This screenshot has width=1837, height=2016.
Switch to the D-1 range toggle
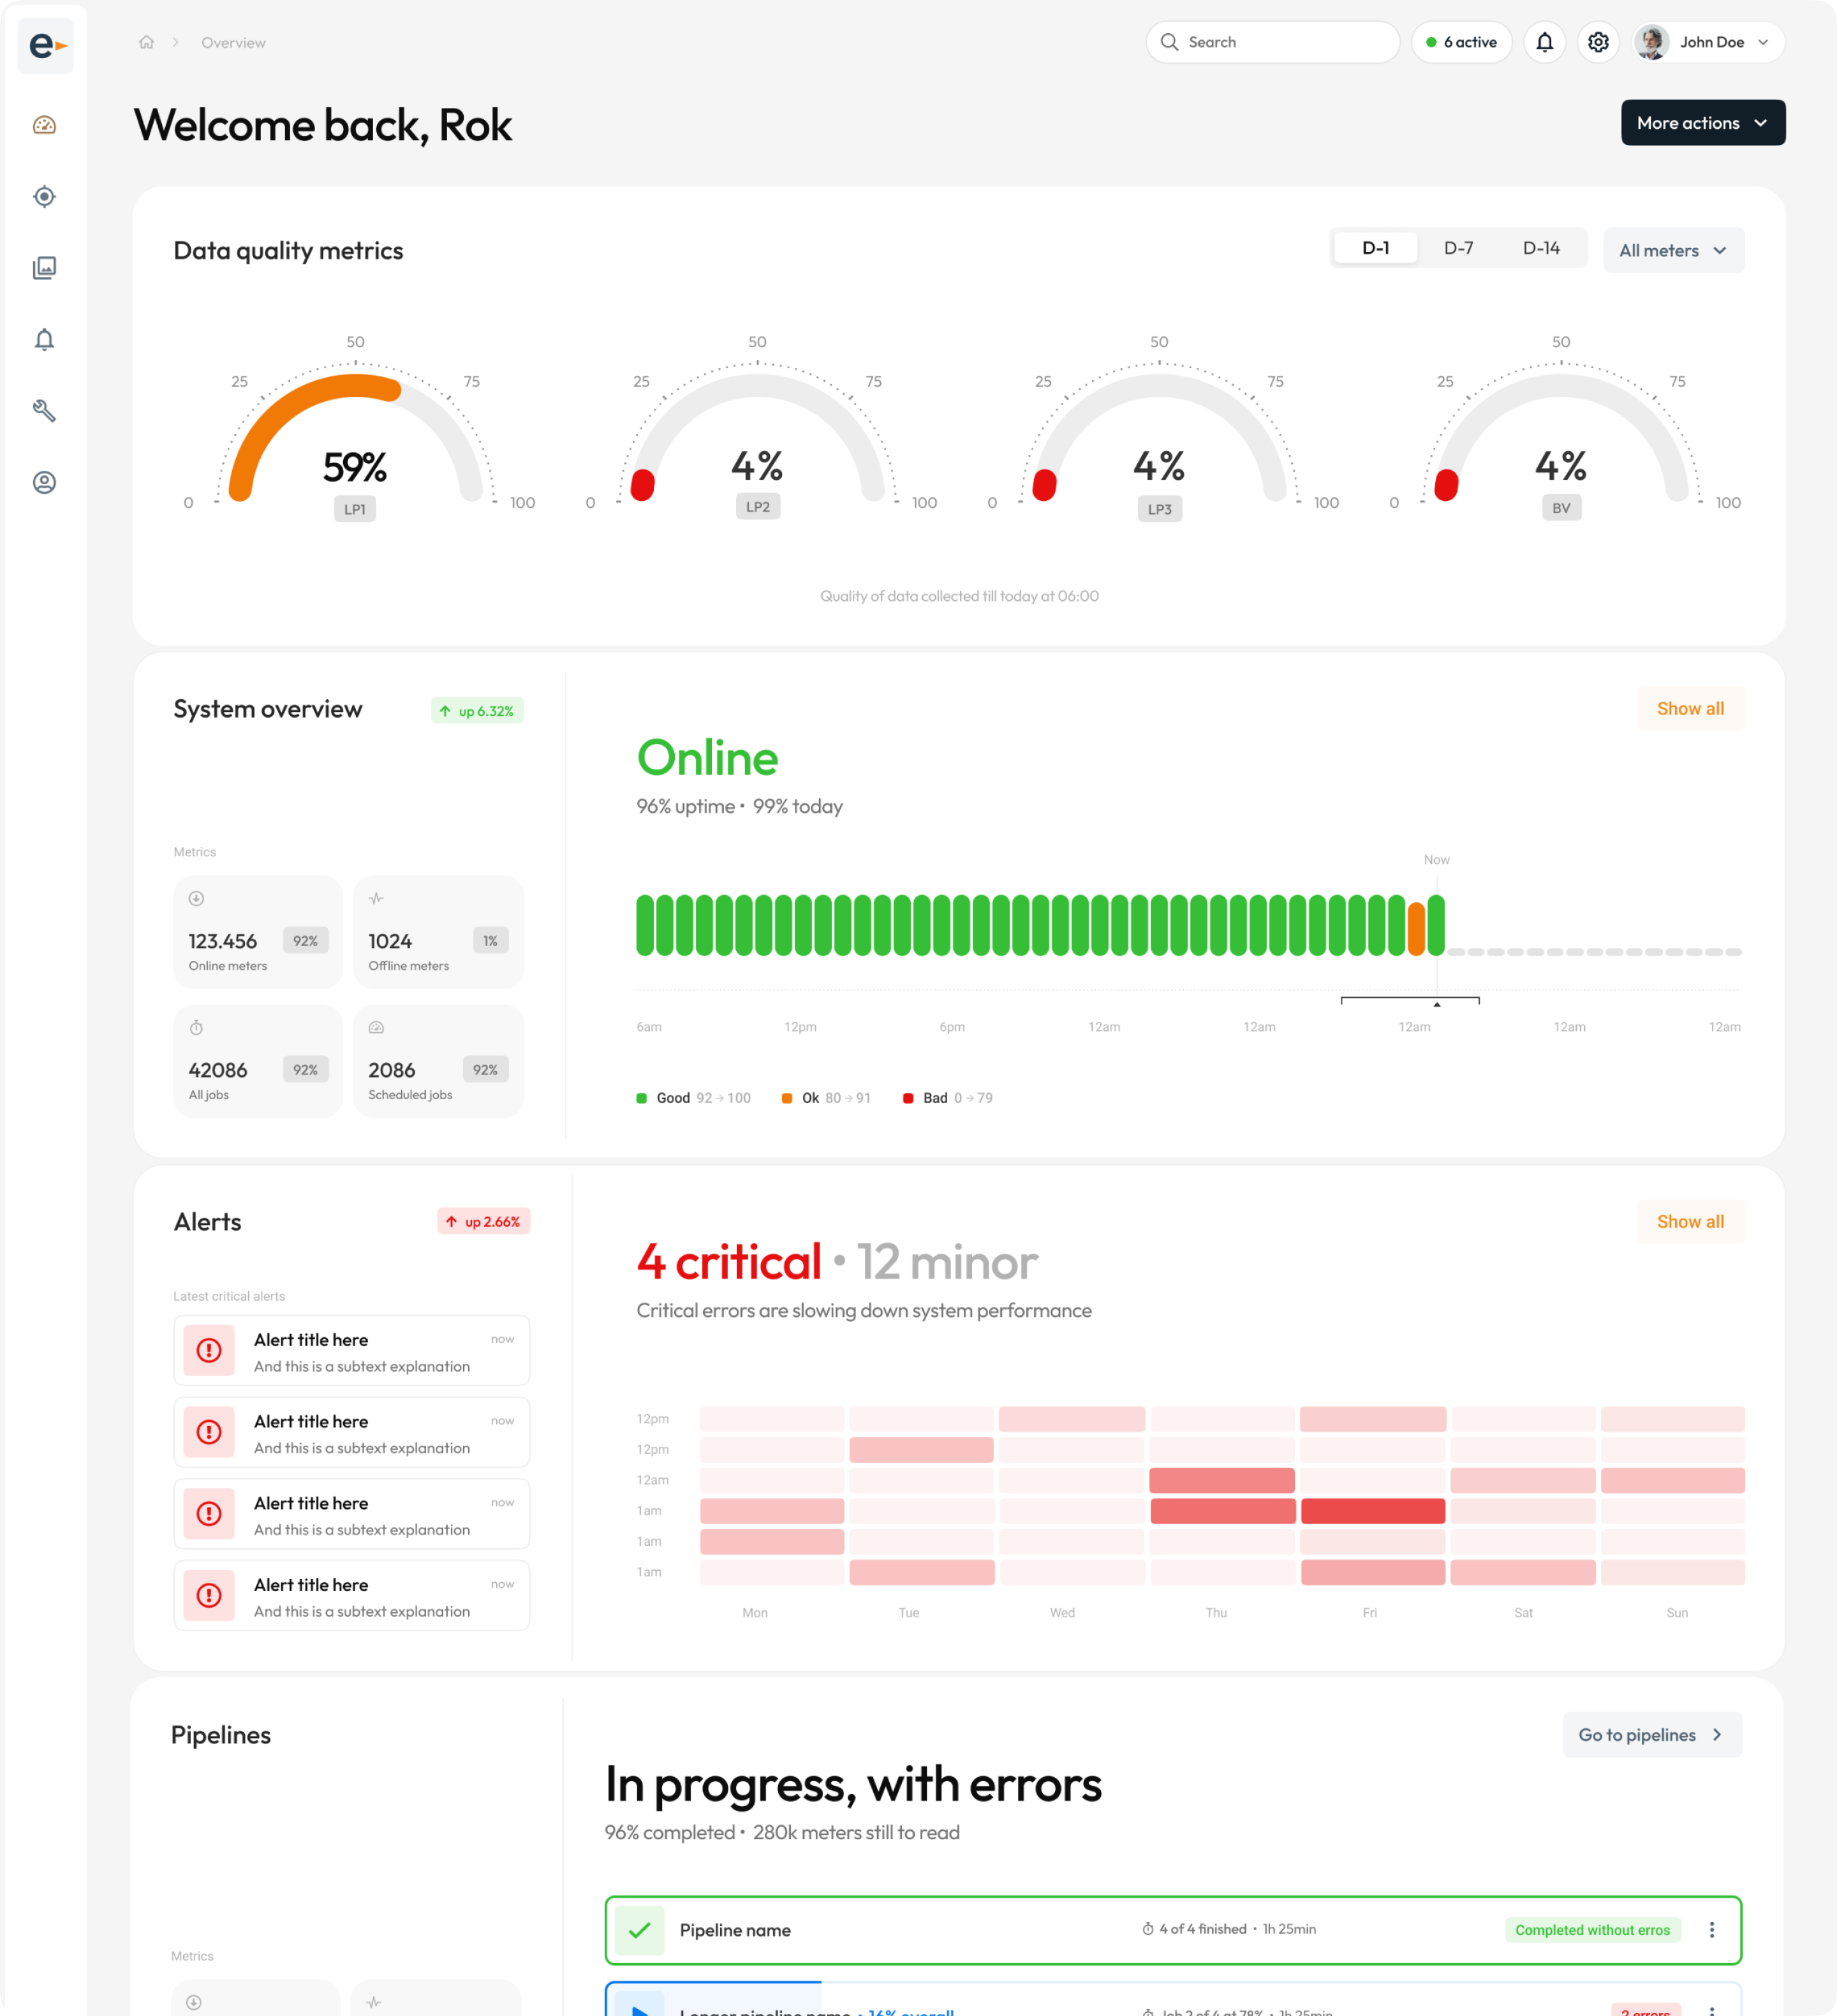click(x=1375, y=248)
